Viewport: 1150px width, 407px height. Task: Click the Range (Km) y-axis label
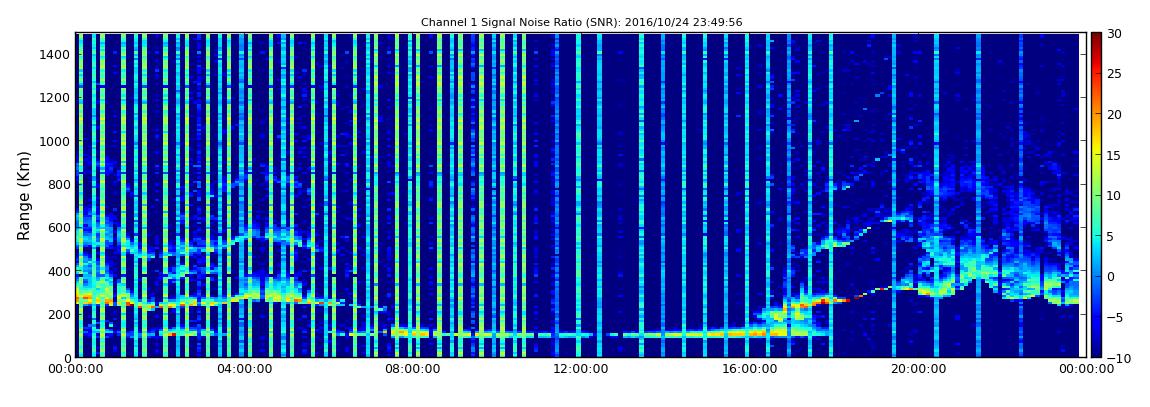coord(24,196)
